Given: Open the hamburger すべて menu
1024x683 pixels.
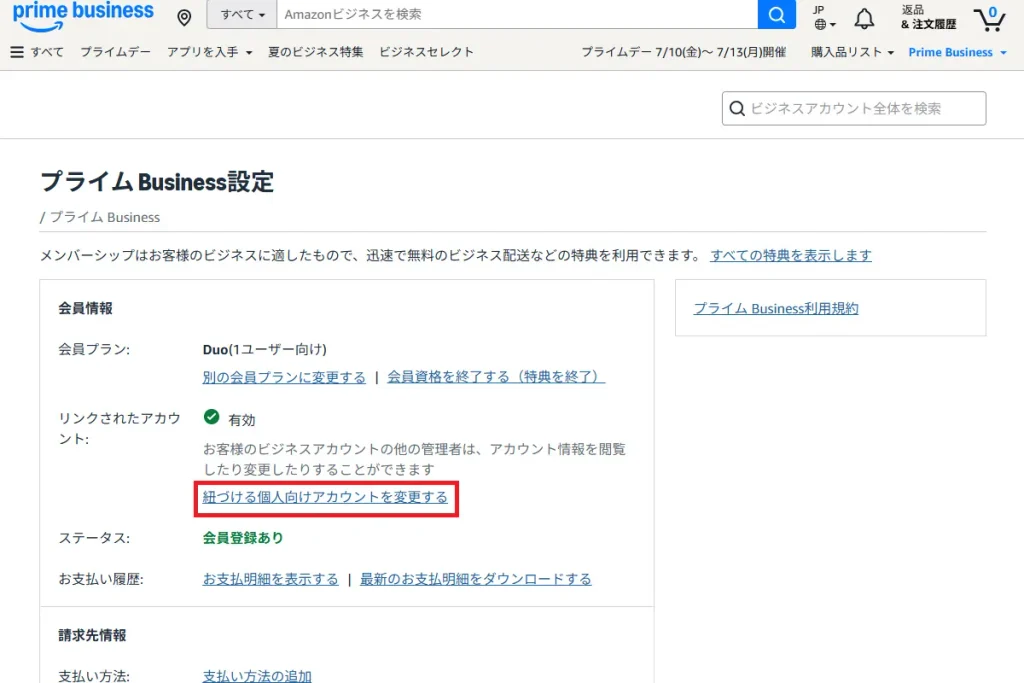Looking at the screenshot, I should point(37,52).
